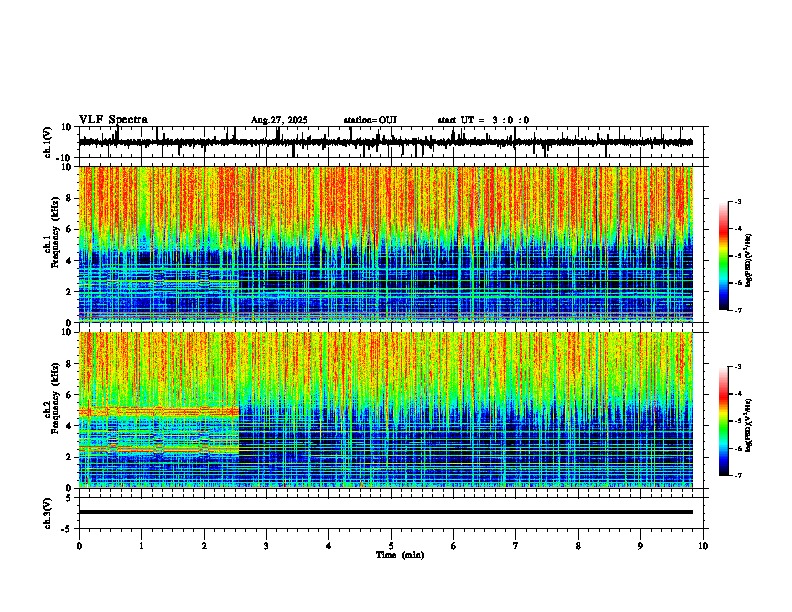Click the '8' tick label on Time axis

(x=578, y=546)
